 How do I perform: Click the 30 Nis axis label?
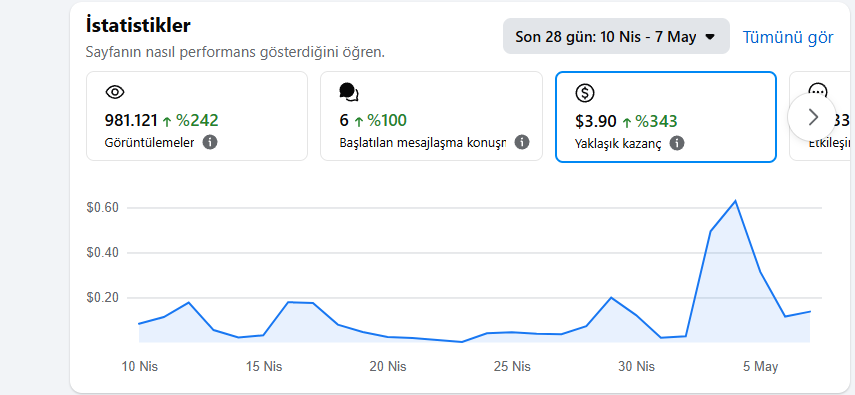[x=636, y=367]
